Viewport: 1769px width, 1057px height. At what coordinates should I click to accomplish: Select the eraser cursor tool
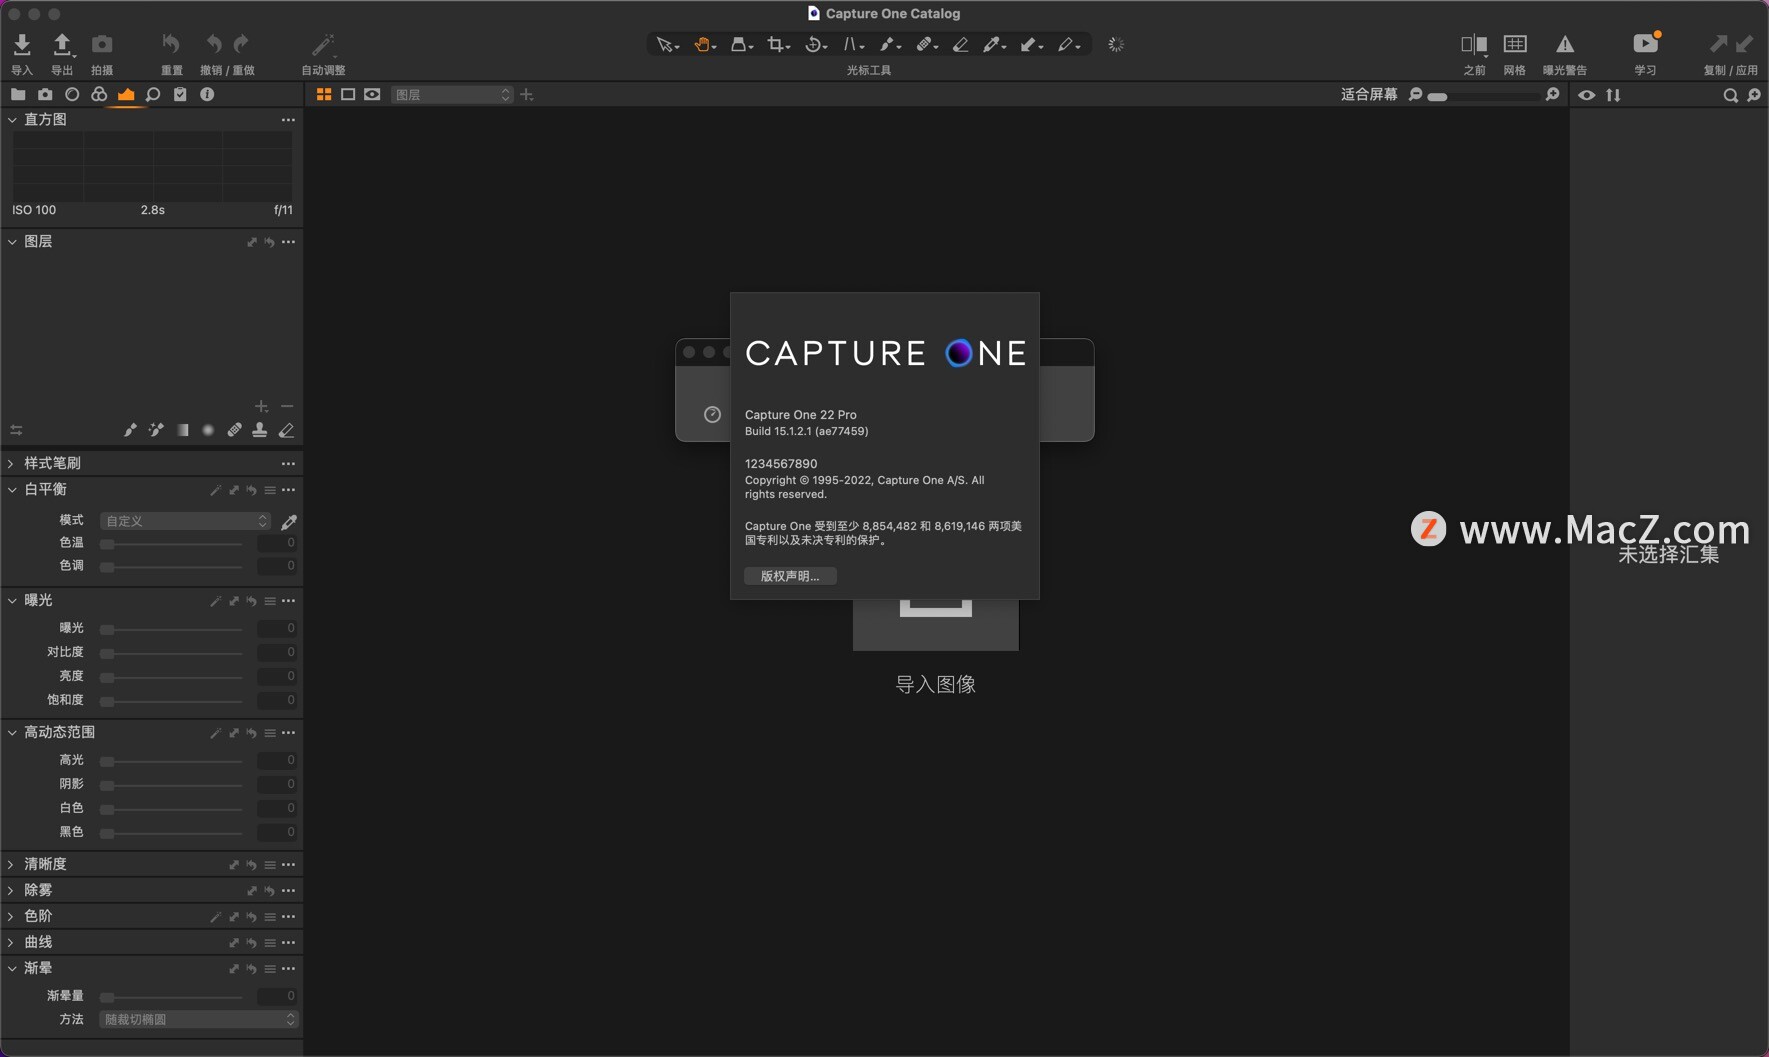(x=961, y=45)
